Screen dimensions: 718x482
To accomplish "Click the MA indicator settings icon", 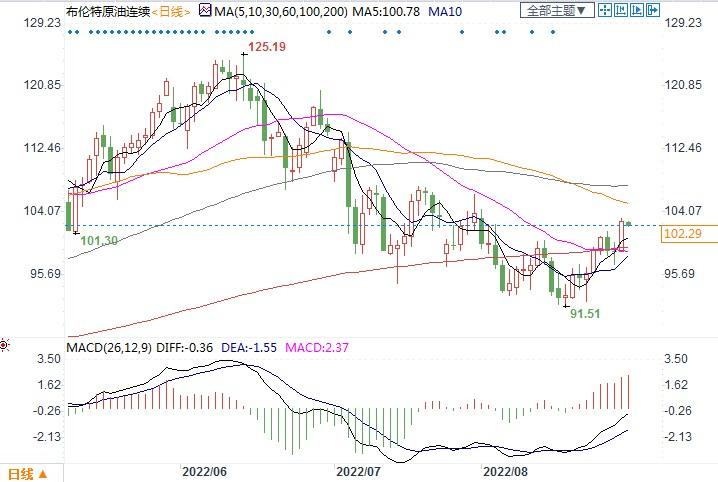I will (206, 10).
